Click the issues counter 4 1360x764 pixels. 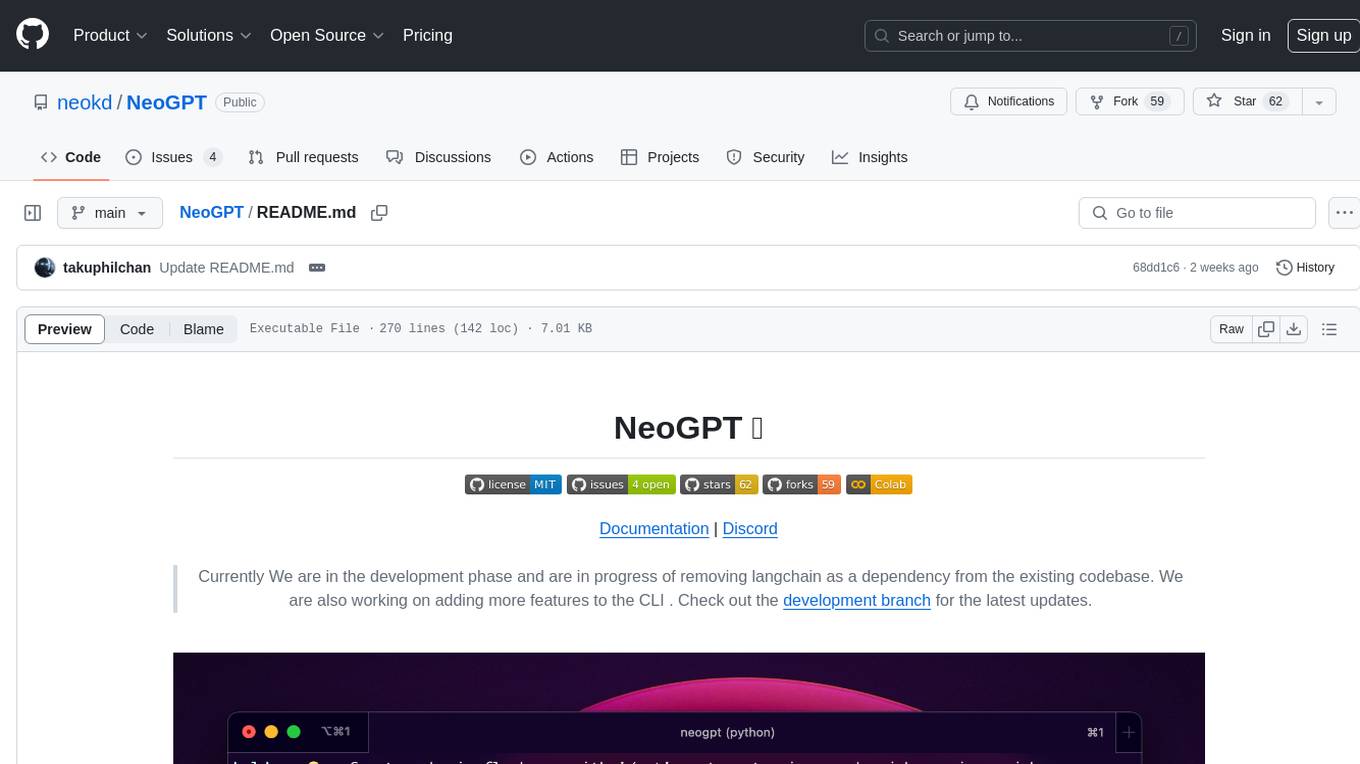pyautogui.click(x=212, y=157)
